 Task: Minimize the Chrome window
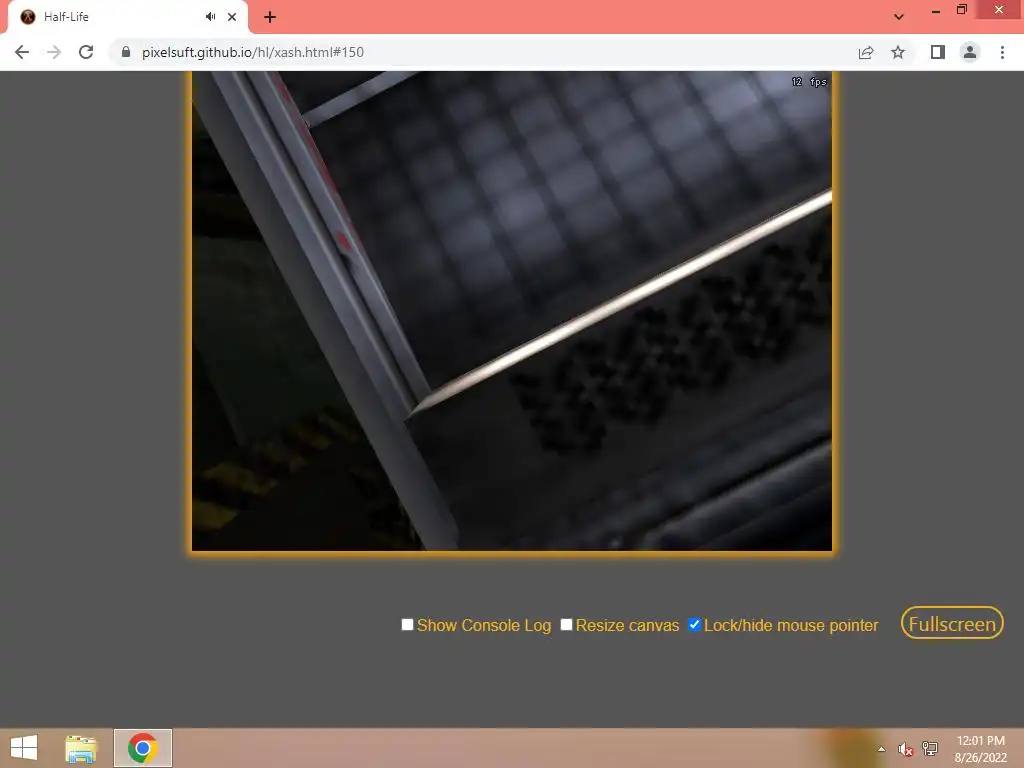click(x=936, y=10)
